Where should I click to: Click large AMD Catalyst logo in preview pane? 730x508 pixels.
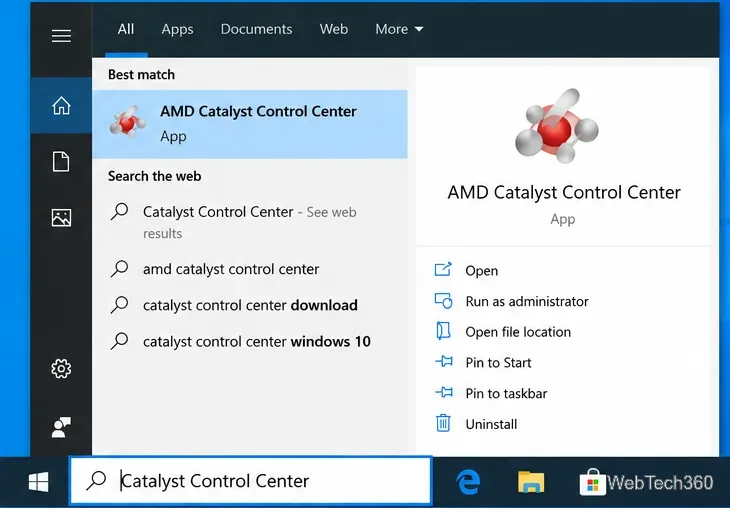pyautogui.click(x=556, y=127)
